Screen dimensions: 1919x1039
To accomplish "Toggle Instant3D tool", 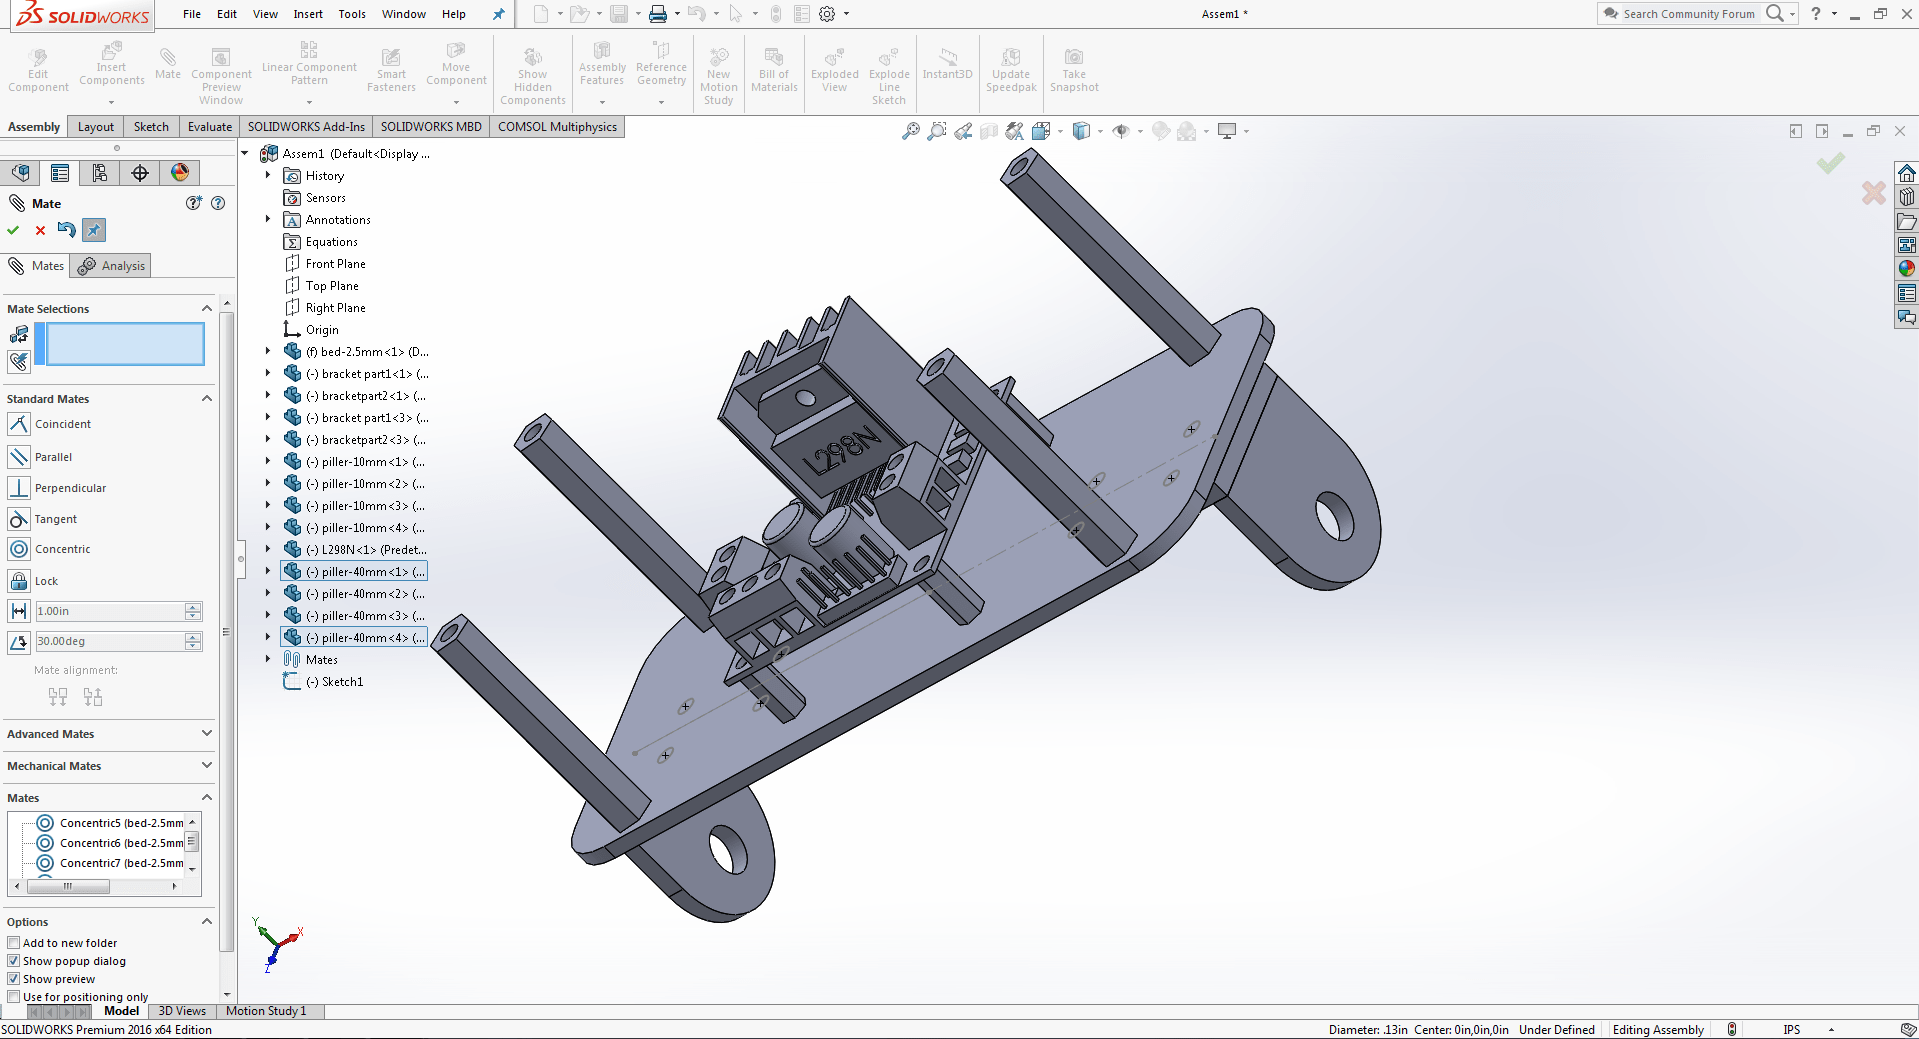I will coord(947,64).
